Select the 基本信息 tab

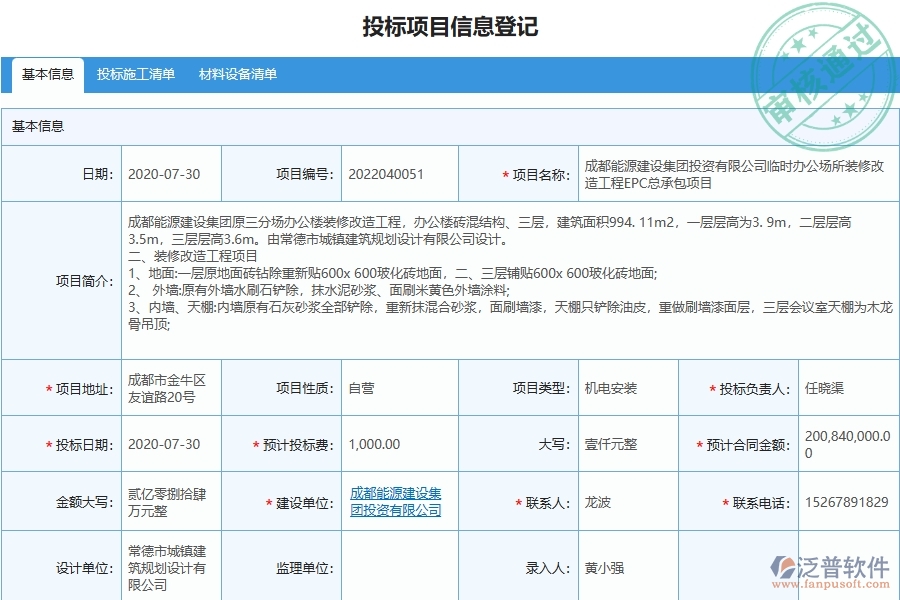pos(48,73)
